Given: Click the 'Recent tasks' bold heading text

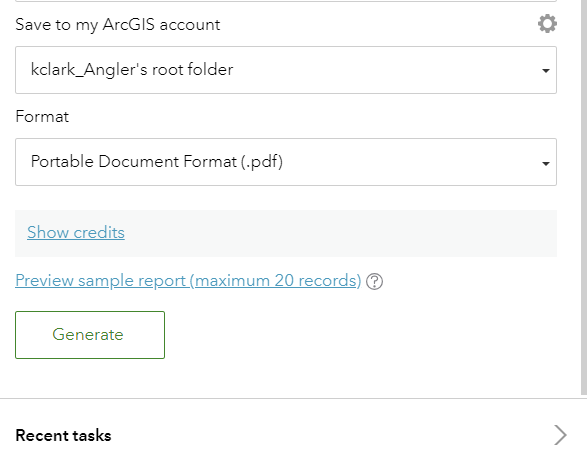Looking at the screenshot, I should tap(63, 435).
